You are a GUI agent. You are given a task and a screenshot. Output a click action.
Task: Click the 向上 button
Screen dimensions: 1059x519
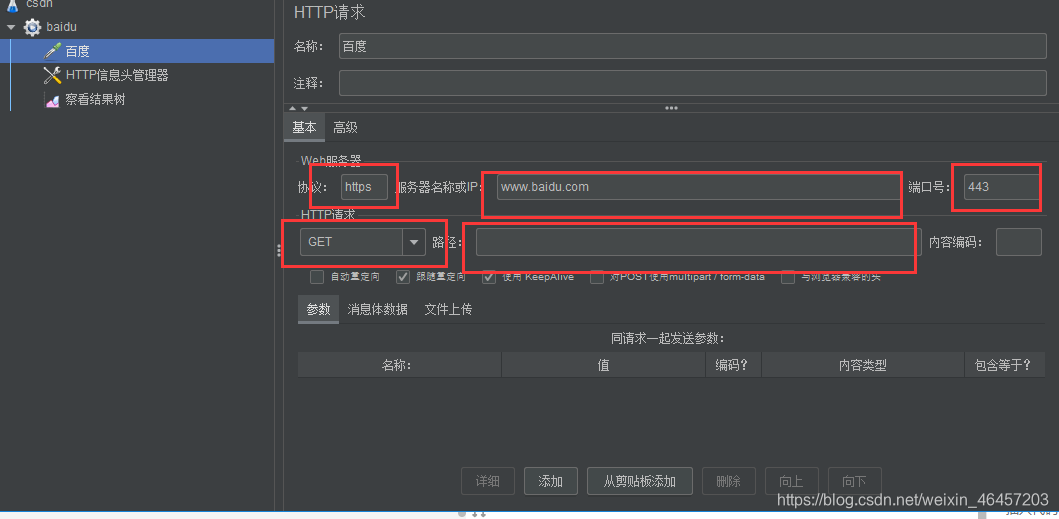(792, 481)
